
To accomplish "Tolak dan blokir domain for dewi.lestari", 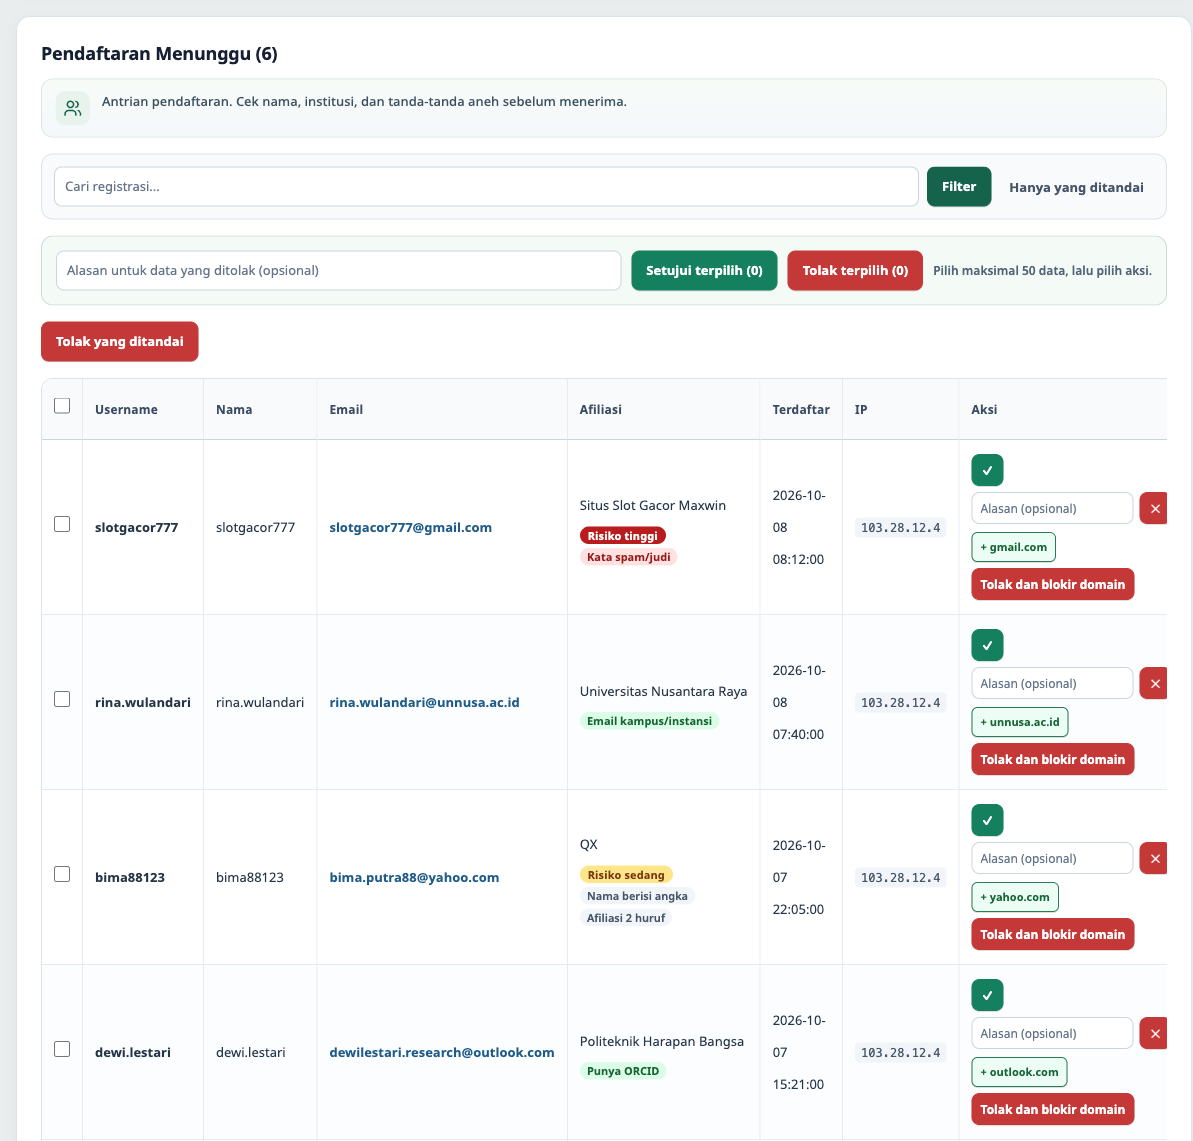I will coord(1052,1109).
